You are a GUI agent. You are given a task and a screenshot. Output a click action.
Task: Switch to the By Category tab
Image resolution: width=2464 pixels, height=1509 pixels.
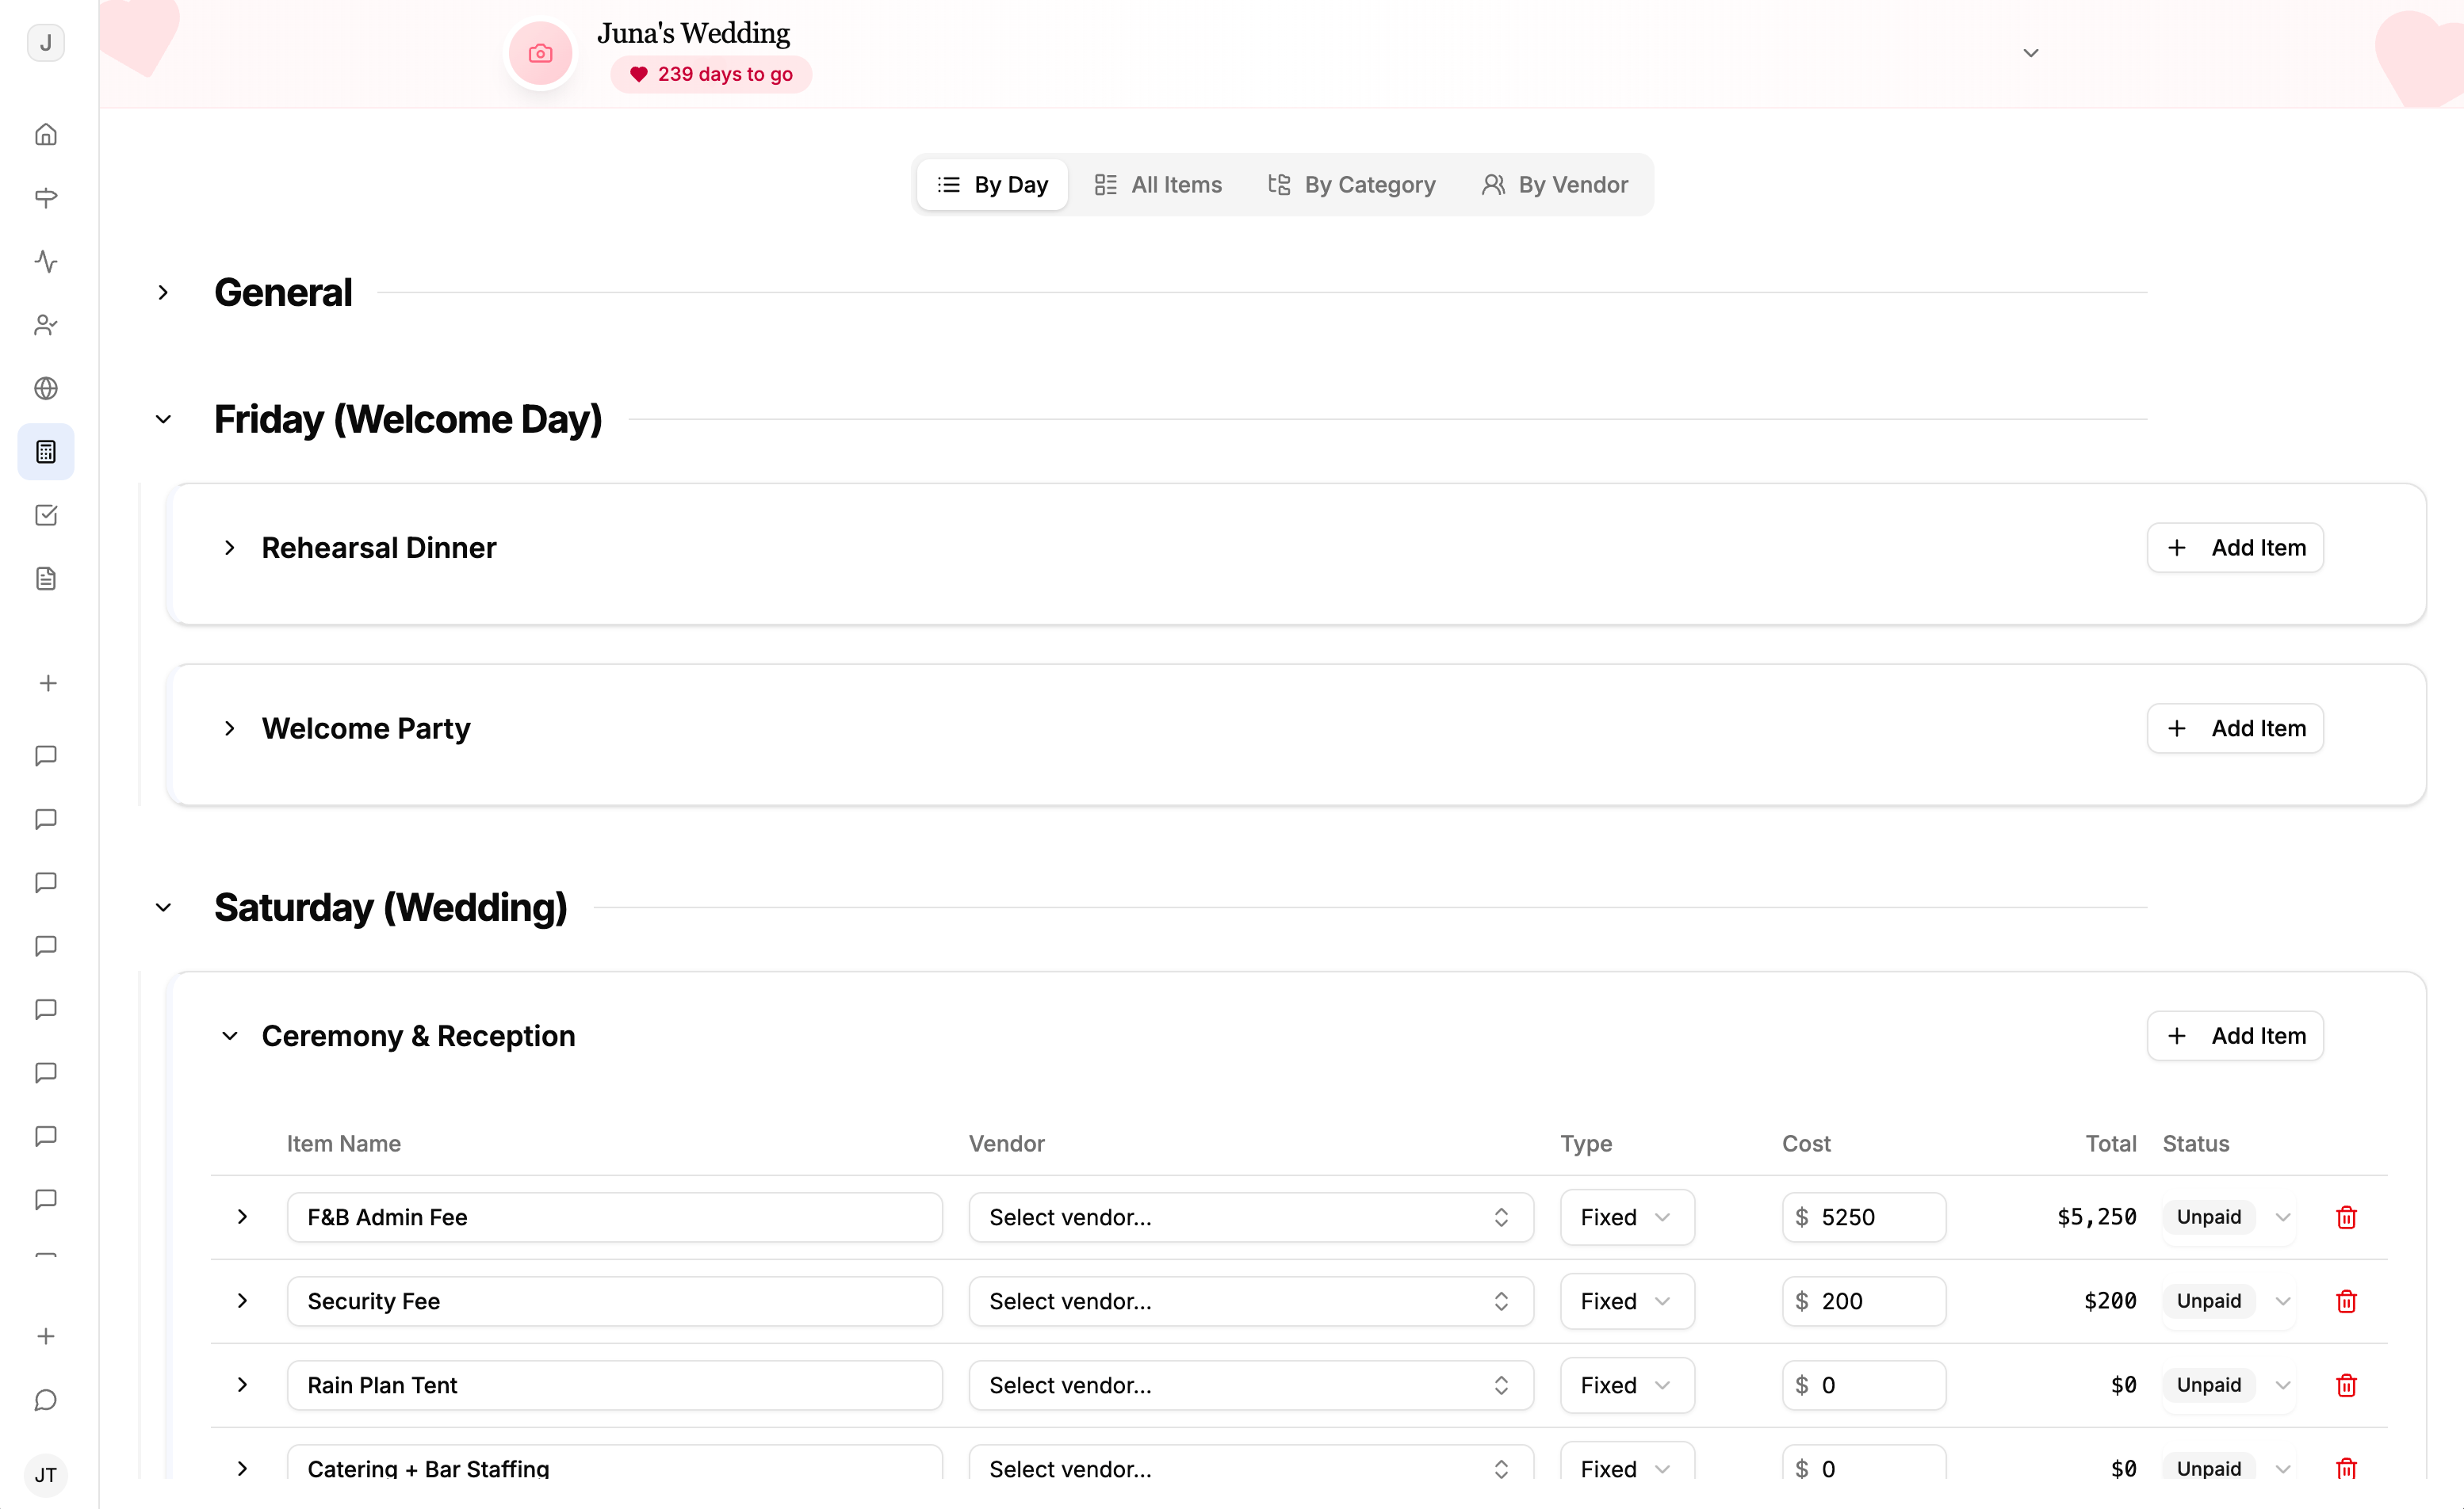click(1352, 185)
